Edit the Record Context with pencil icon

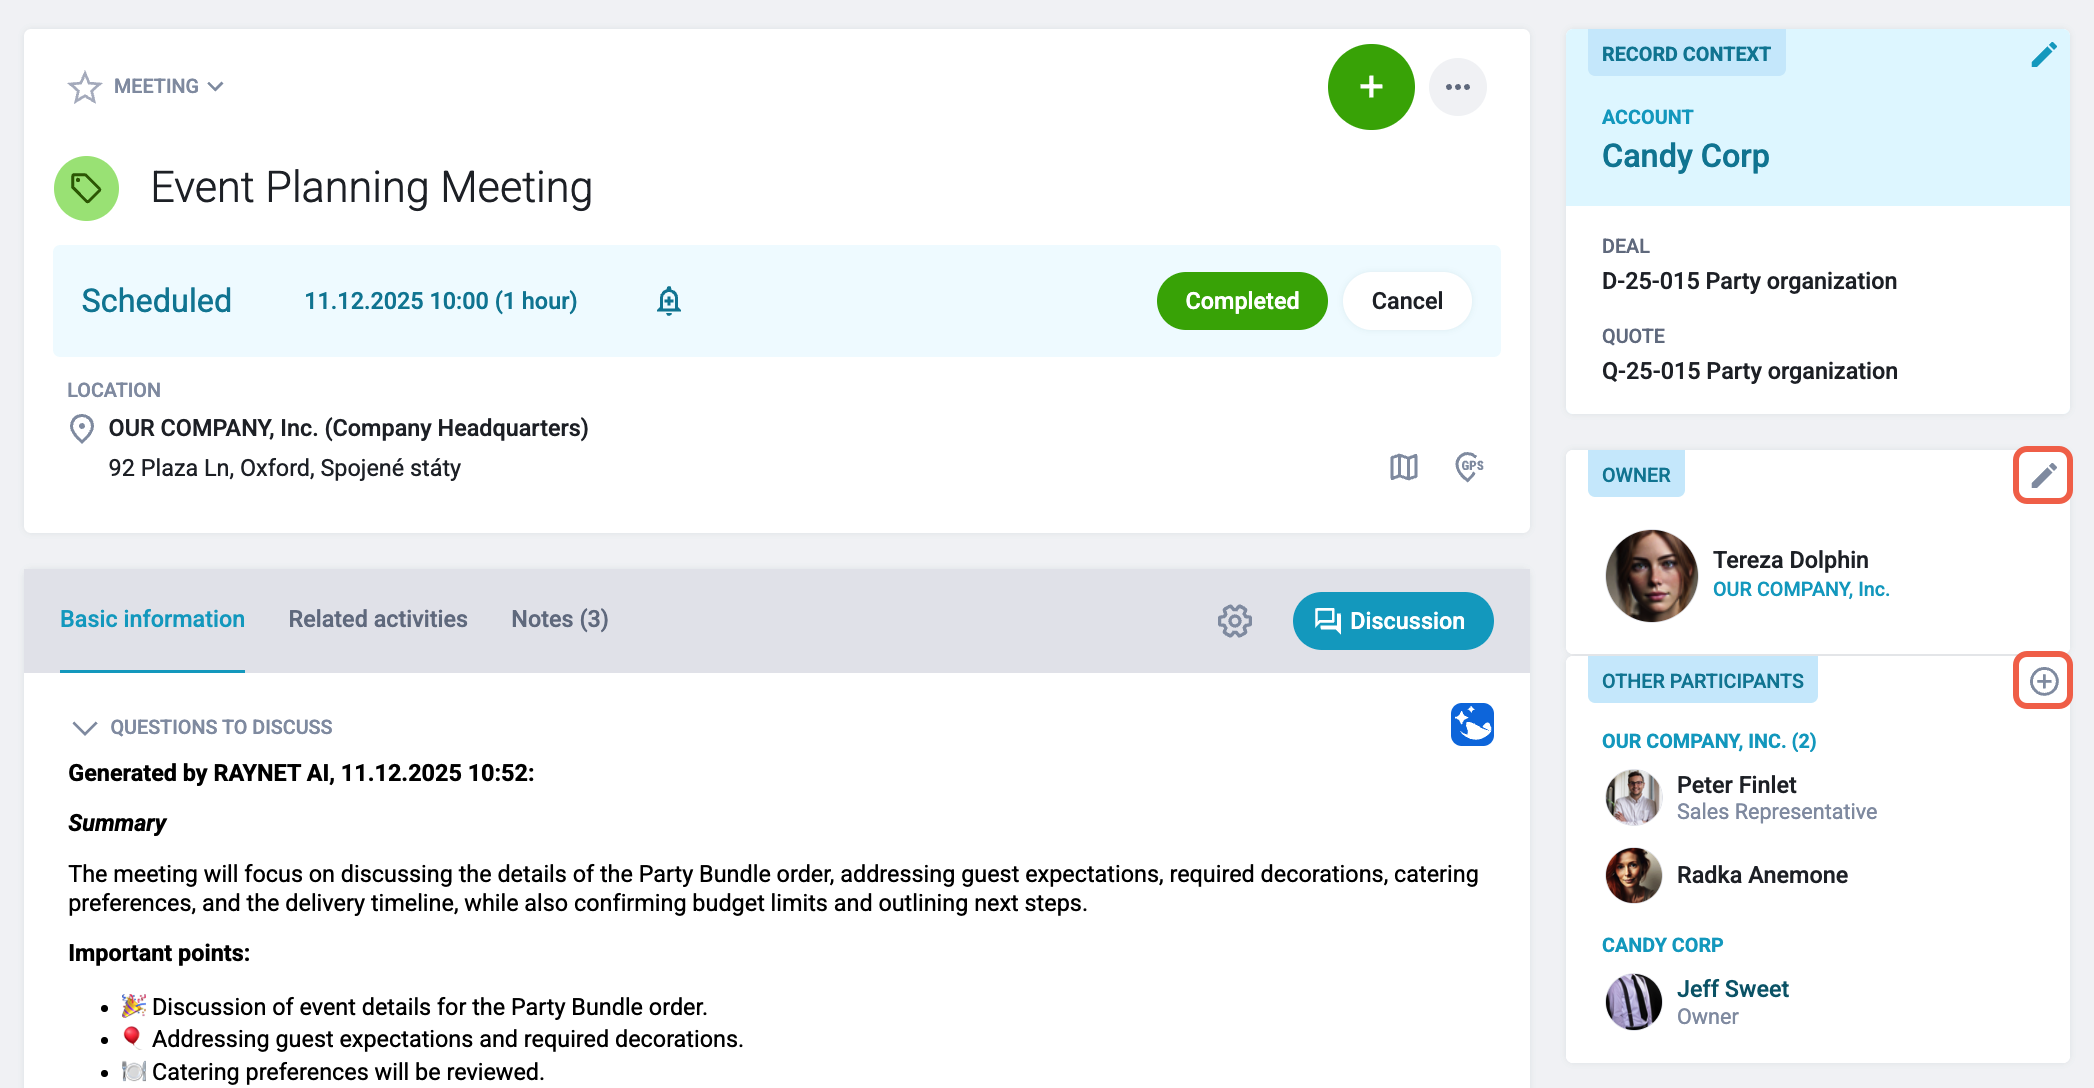[2044, 55]
